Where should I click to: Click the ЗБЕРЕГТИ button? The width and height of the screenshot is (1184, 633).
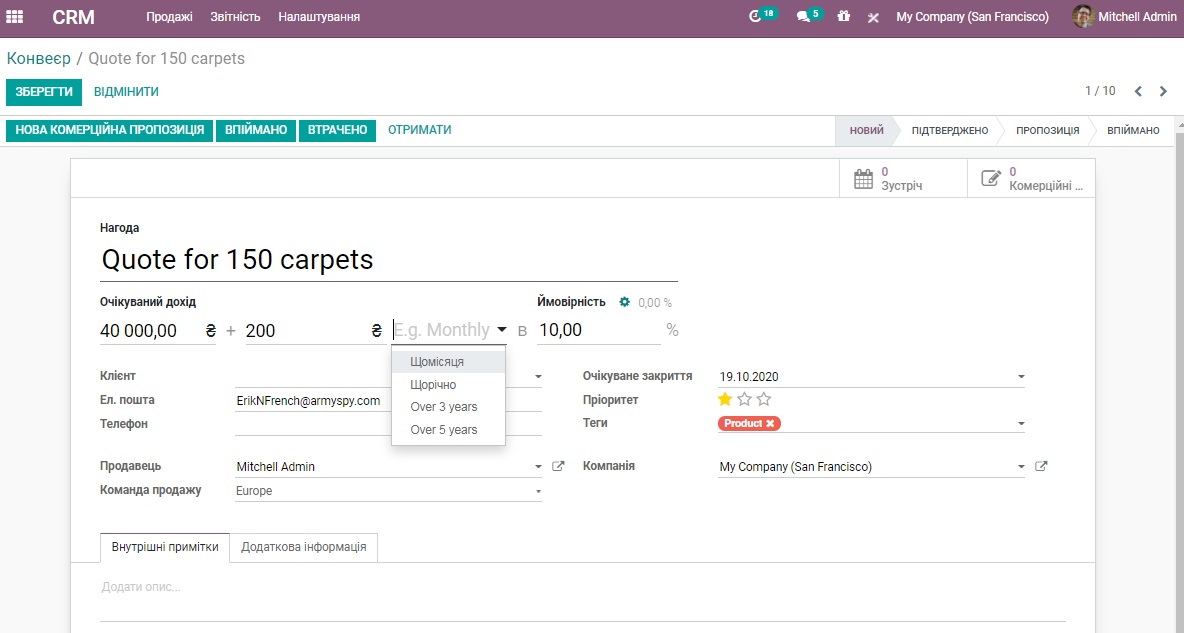44,92
